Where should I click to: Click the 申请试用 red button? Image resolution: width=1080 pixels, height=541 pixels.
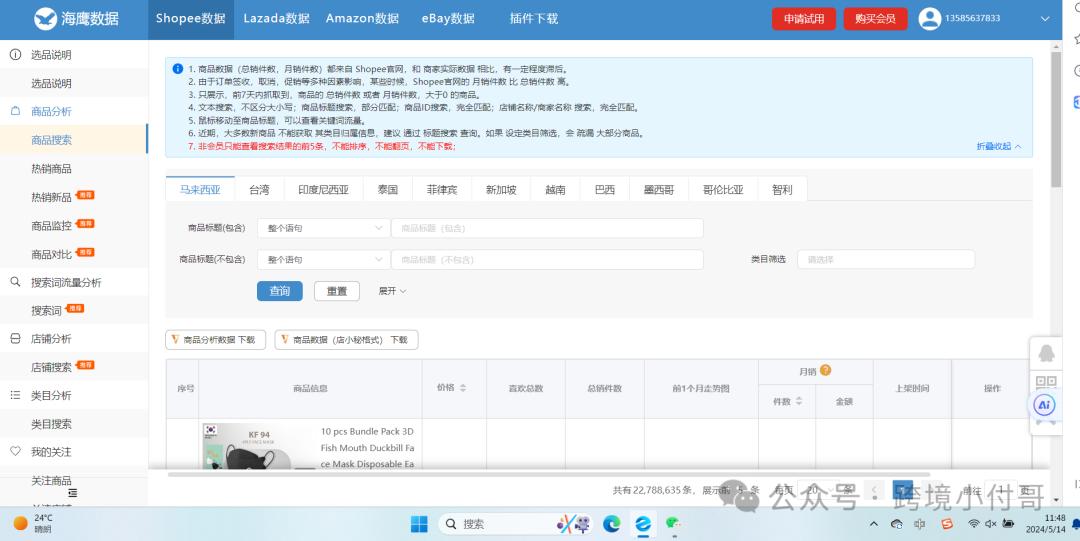coord(804,19)
